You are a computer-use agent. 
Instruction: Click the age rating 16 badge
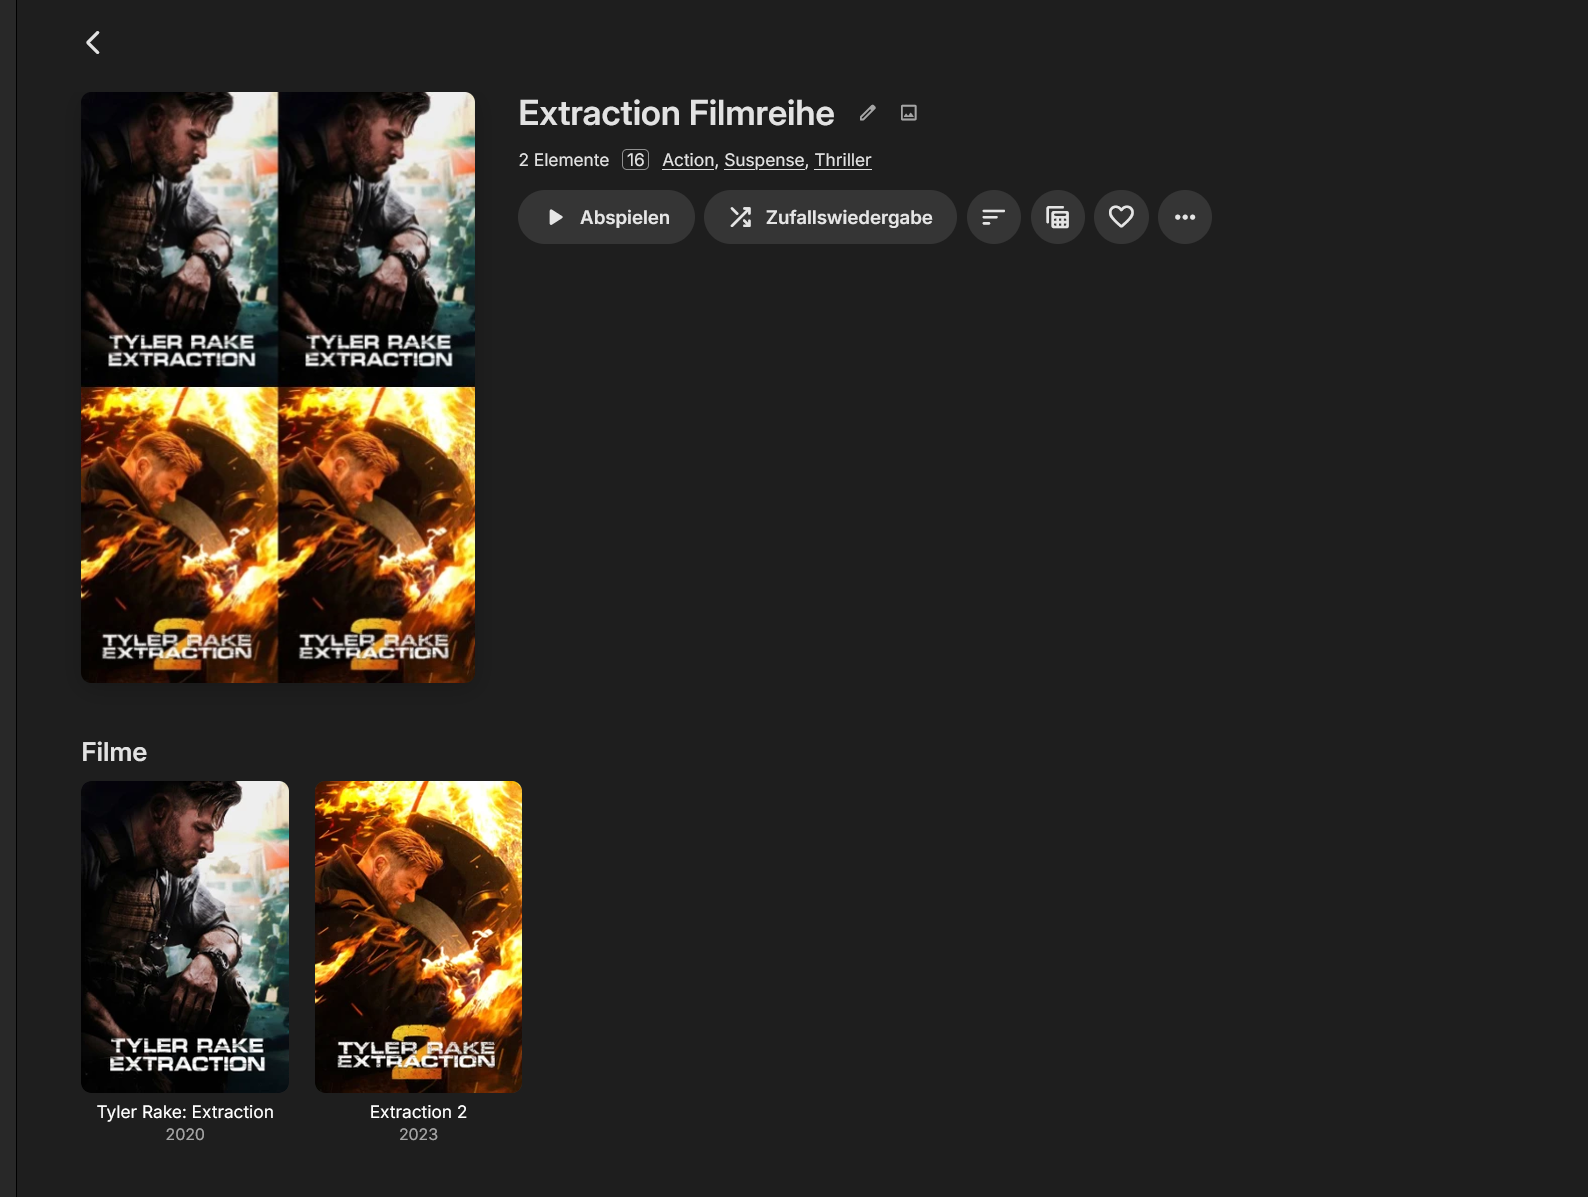(635, 160)
